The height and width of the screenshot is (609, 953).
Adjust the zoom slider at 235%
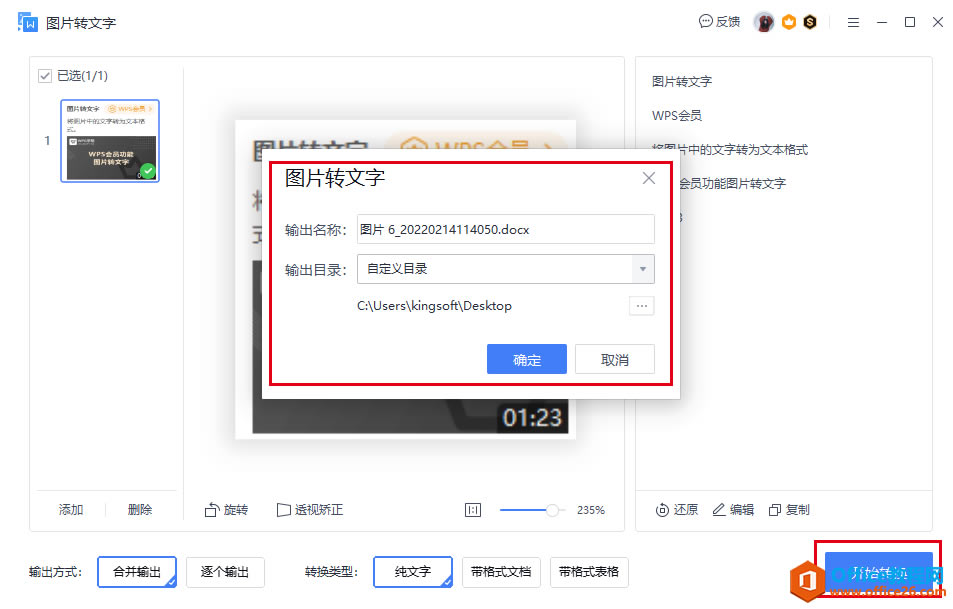(552, 510)
